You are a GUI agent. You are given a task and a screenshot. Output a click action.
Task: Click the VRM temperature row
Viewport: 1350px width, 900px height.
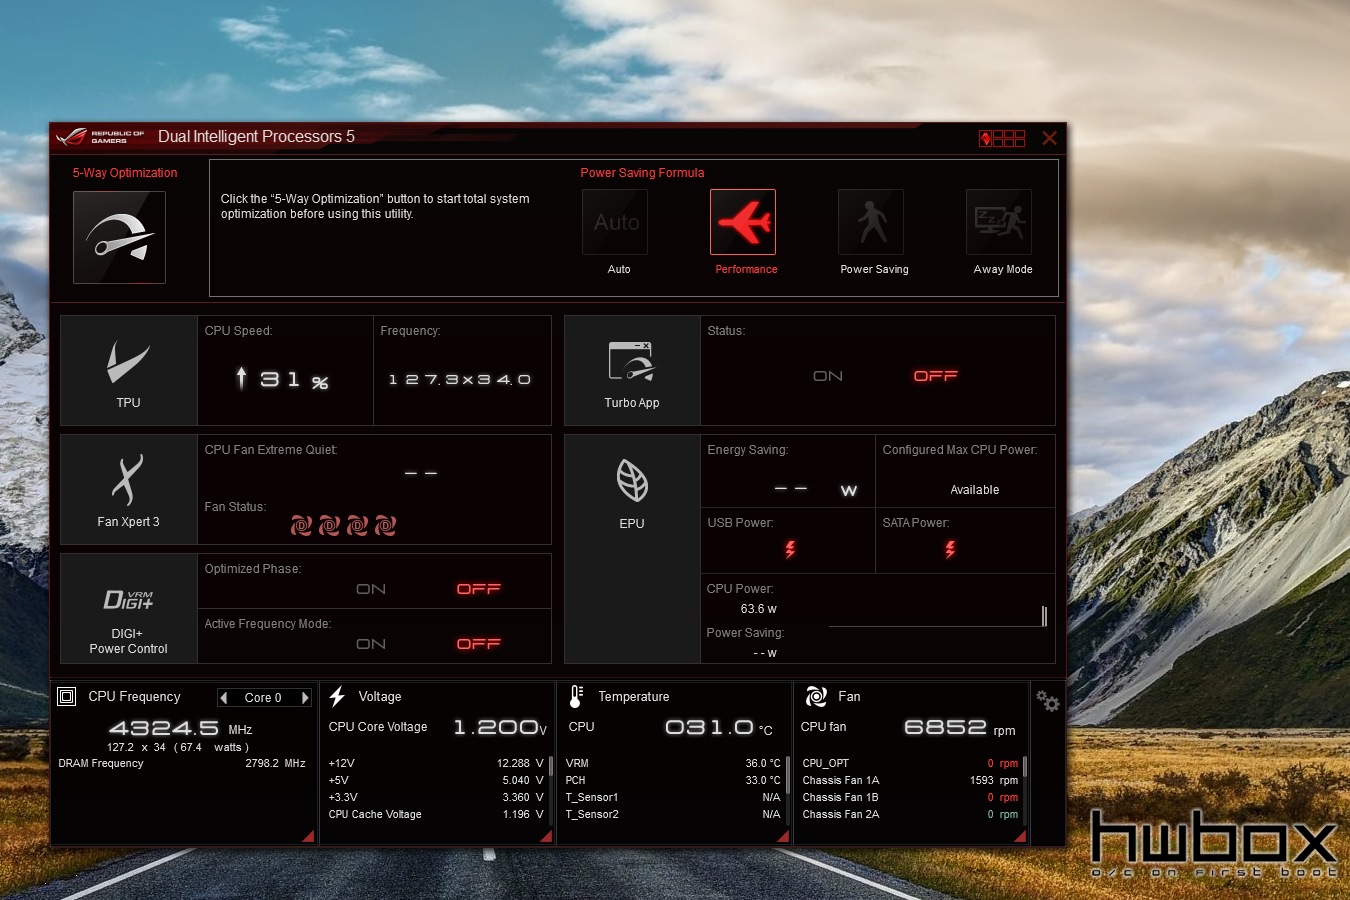[x=673, y=763]
